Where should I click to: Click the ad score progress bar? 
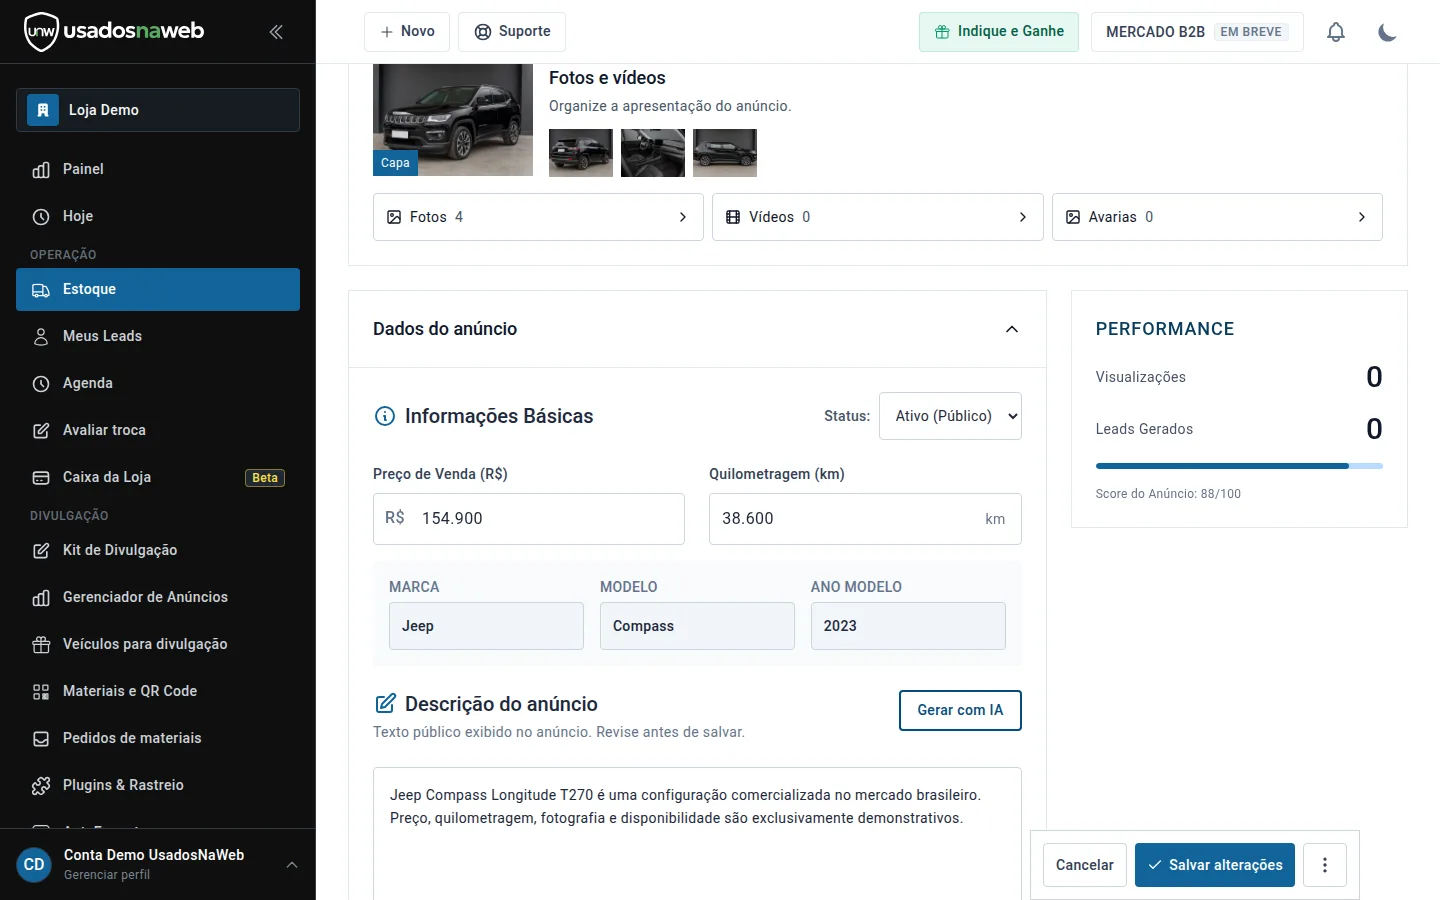pos(1239,466)
